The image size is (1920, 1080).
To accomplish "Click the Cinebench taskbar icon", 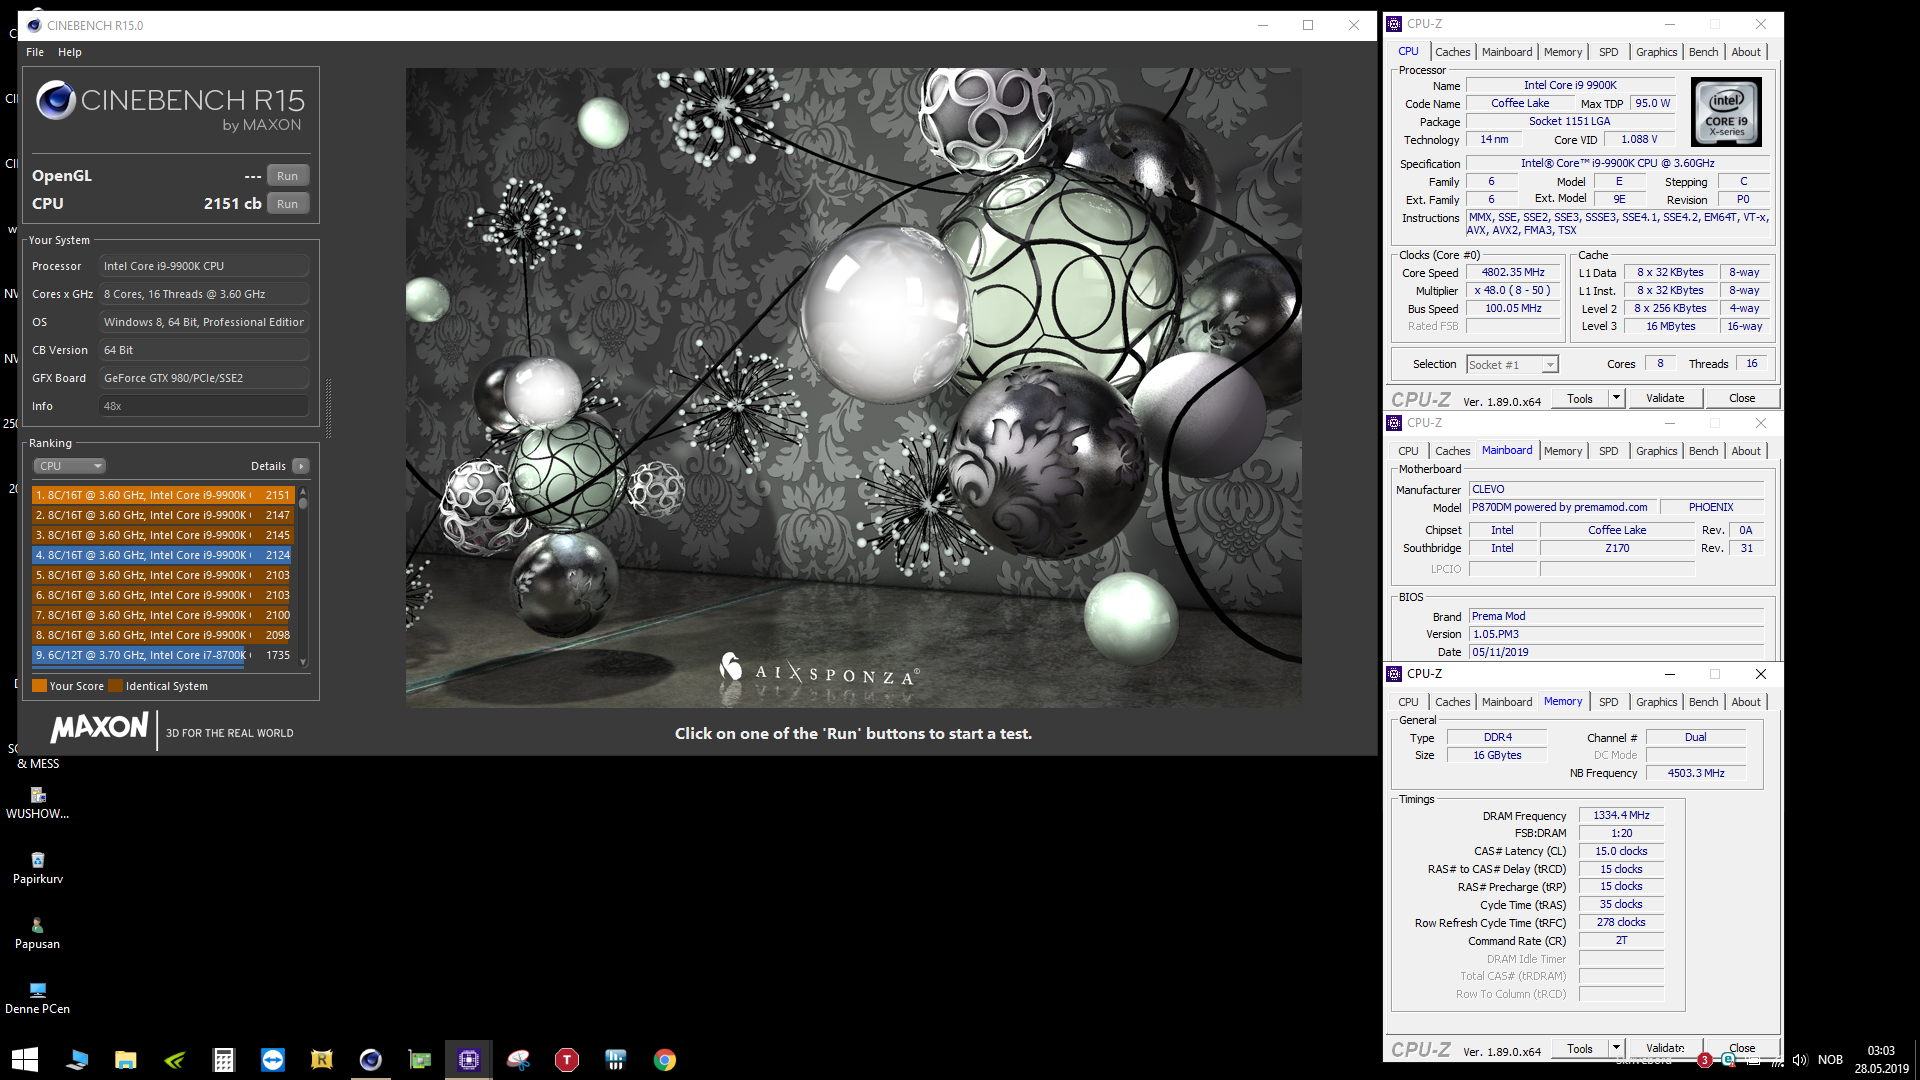I will [370, 1060].
